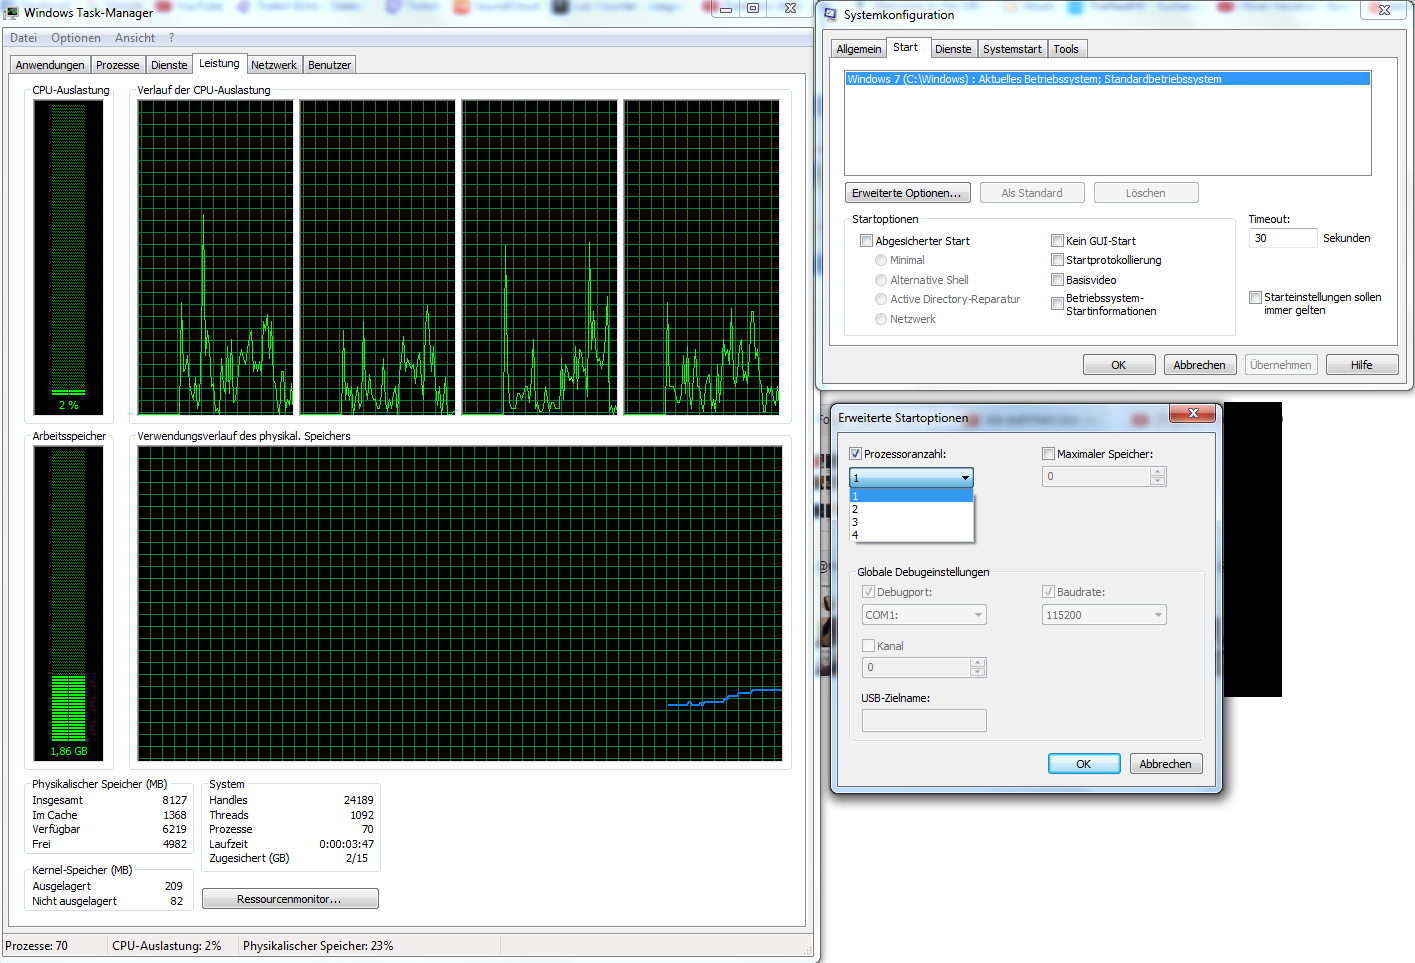Click Abbrechen in Erweiterte Startoptionen

(1165, 764)
